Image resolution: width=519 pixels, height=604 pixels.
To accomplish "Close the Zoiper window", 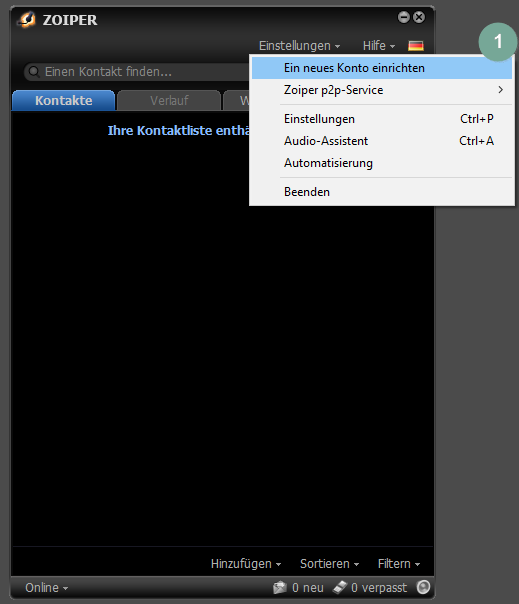I will pyautogui.click(x=419, y=17).
